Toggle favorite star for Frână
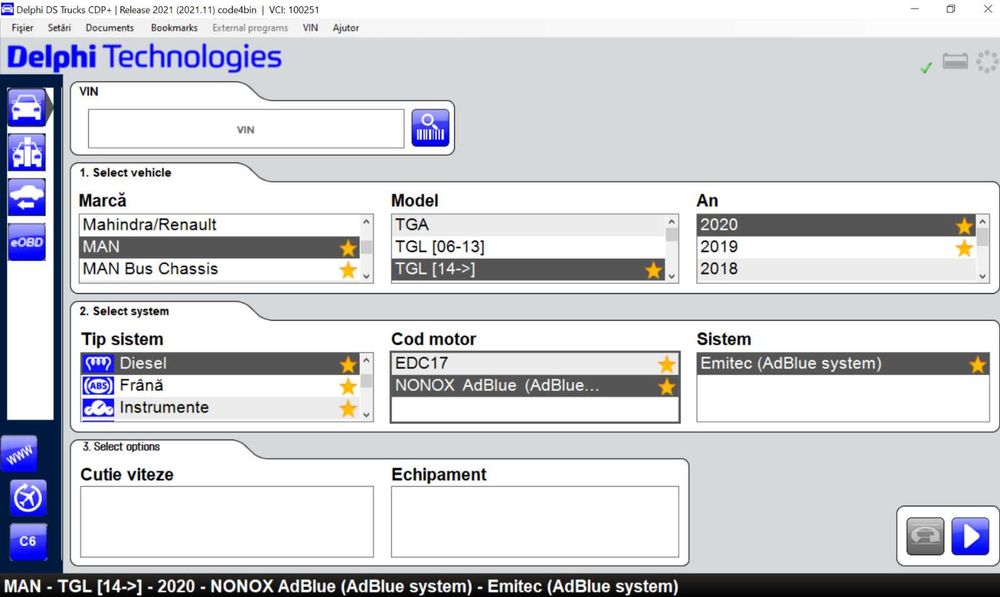The height and width of the screenshot is (597, 1000). point(348,386)
